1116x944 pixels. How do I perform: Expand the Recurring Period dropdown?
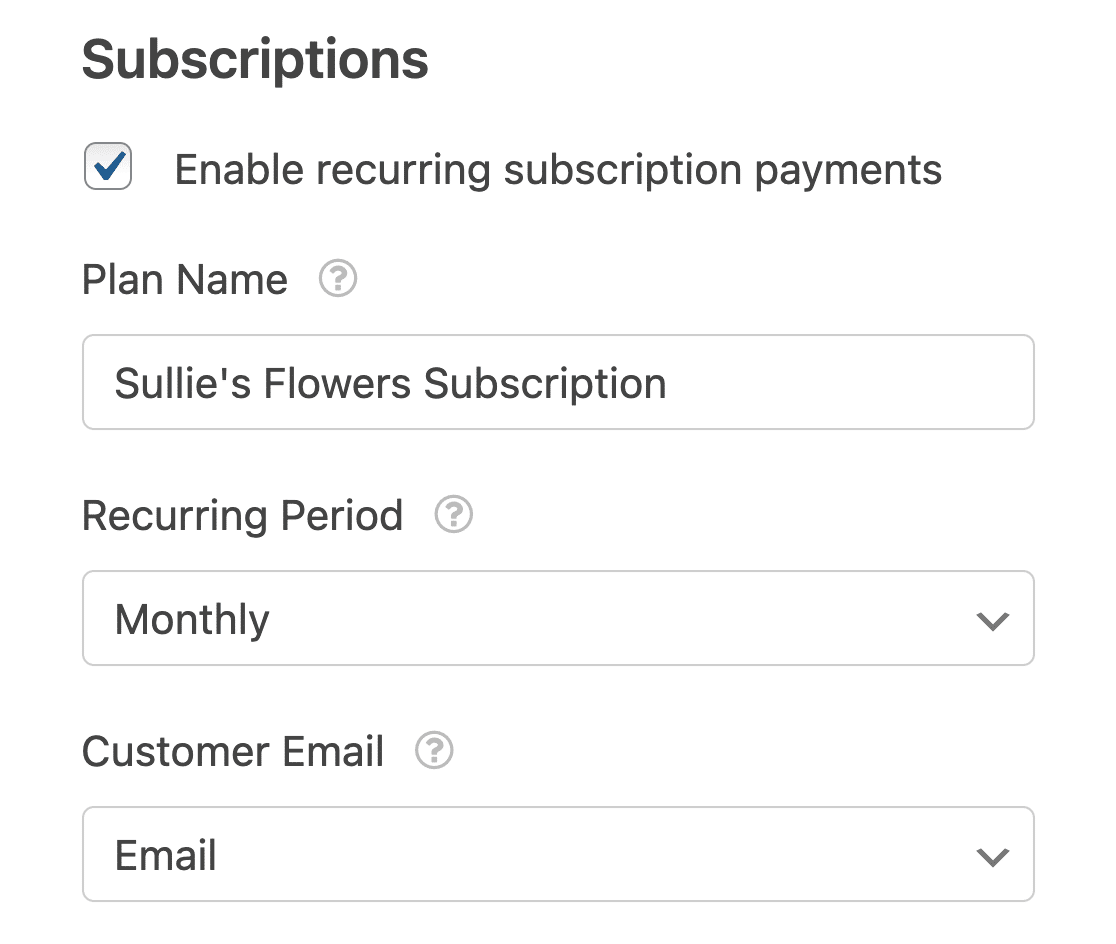(558, 618)
